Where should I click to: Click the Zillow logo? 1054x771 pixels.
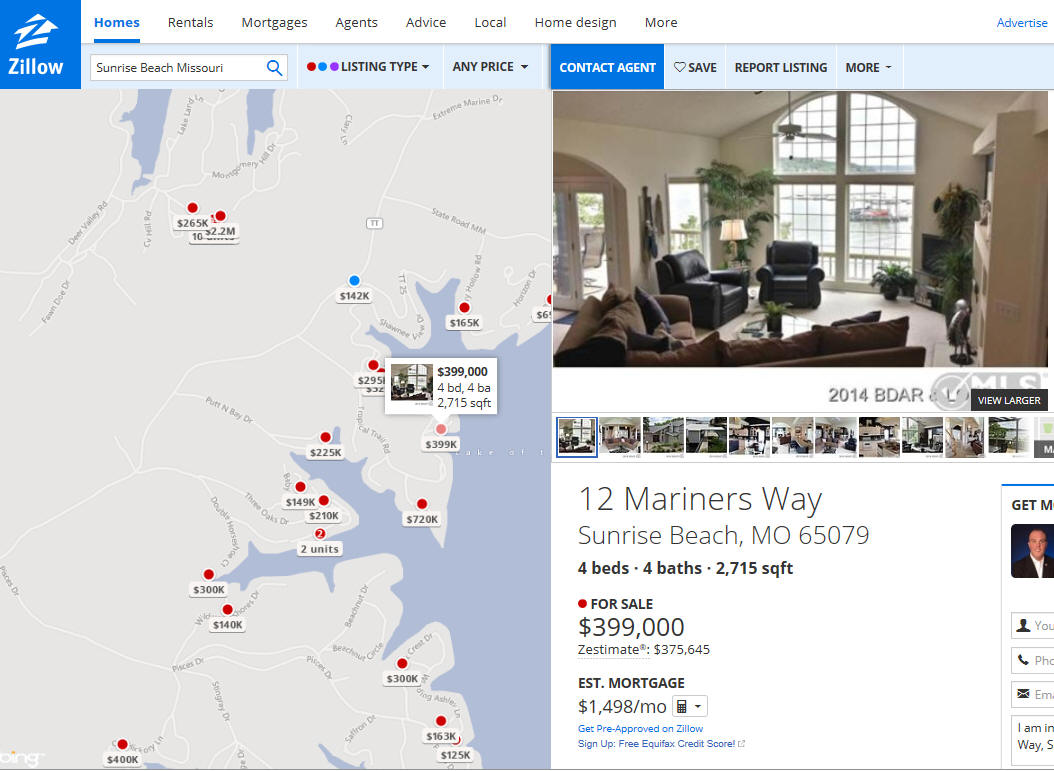click(x=36, y=44)
